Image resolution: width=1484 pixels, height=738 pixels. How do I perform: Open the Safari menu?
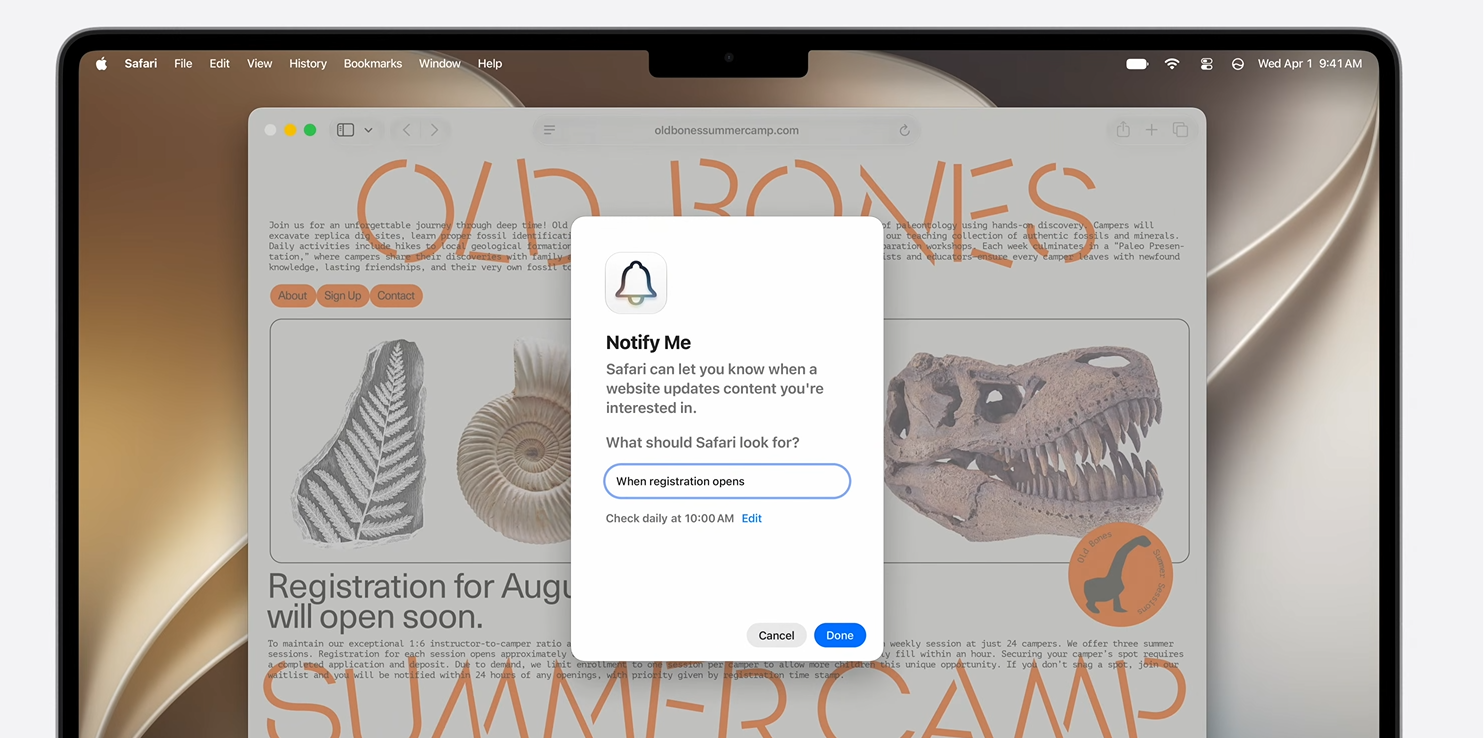click(x=141, y=64)
